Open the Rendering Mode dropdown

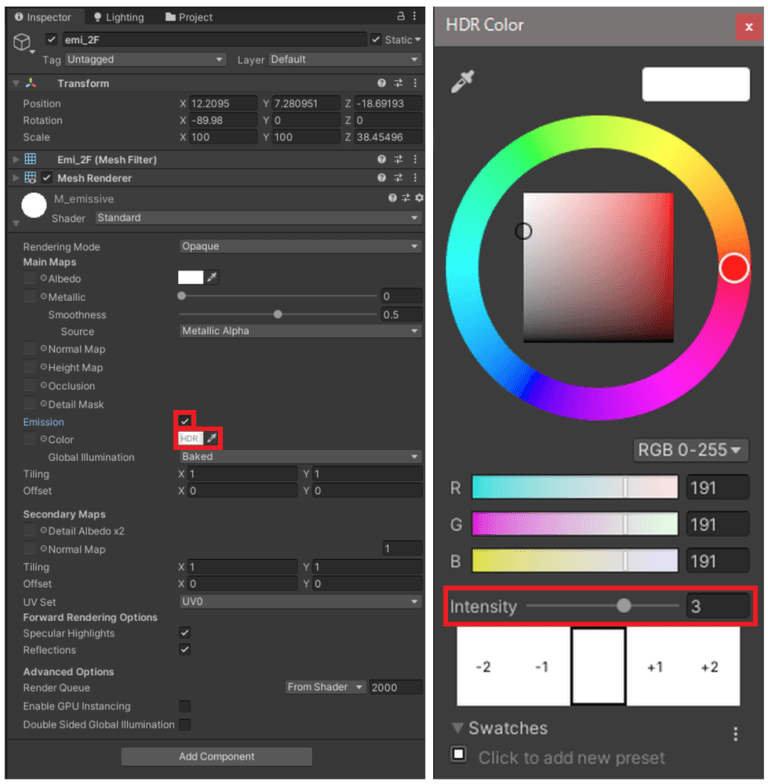pyautogui.click(x=299, y=246)
